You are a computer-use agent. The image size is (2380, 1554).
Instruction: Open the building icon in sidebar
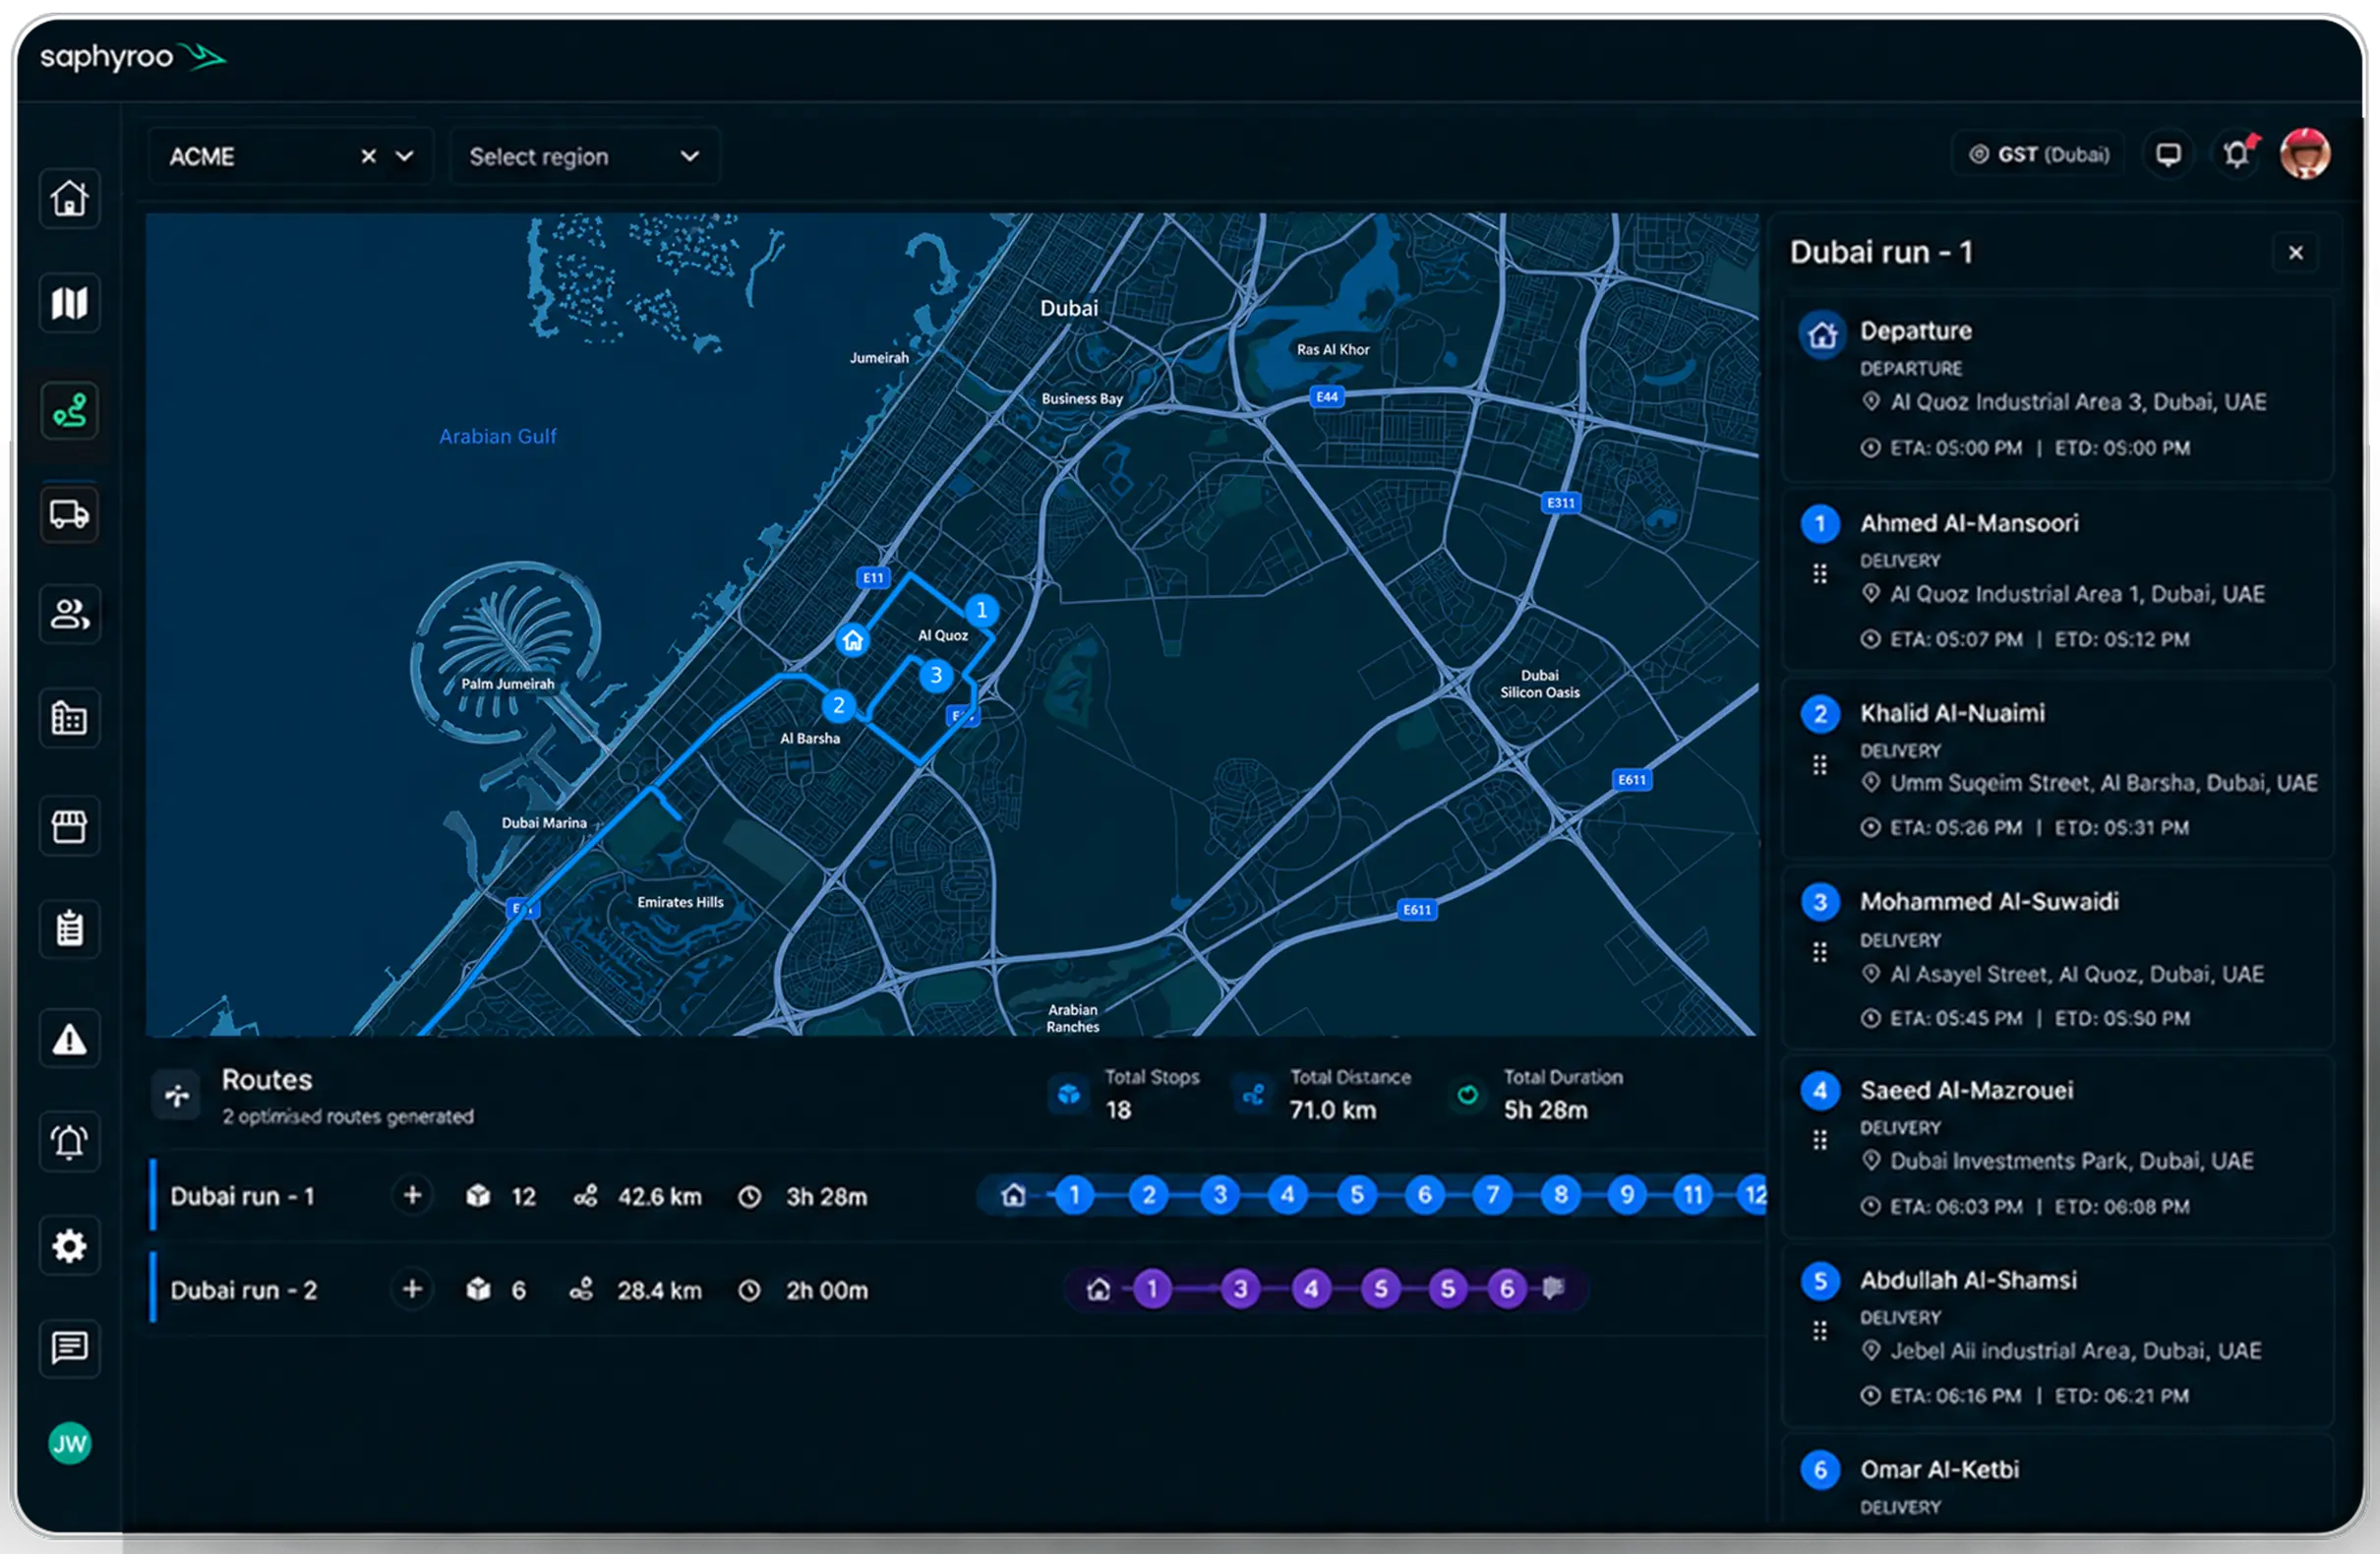(x=69, y=718)
